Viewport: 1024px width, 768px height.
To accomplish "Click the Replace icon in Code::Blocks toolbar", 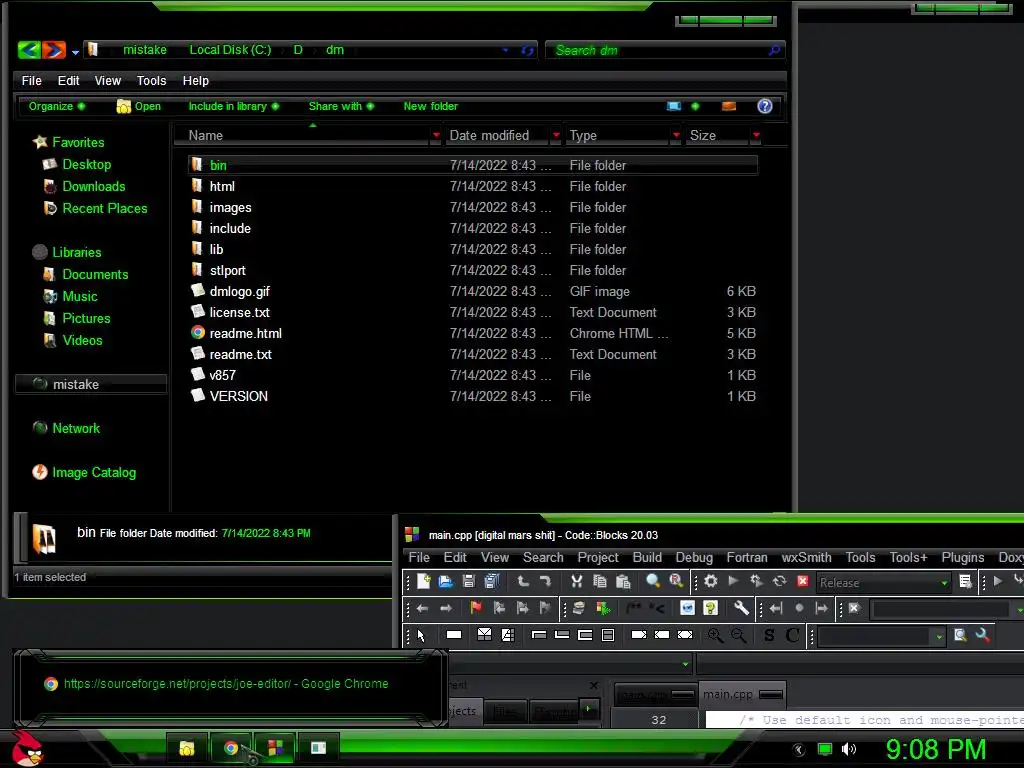I will (x=677, y=581).
